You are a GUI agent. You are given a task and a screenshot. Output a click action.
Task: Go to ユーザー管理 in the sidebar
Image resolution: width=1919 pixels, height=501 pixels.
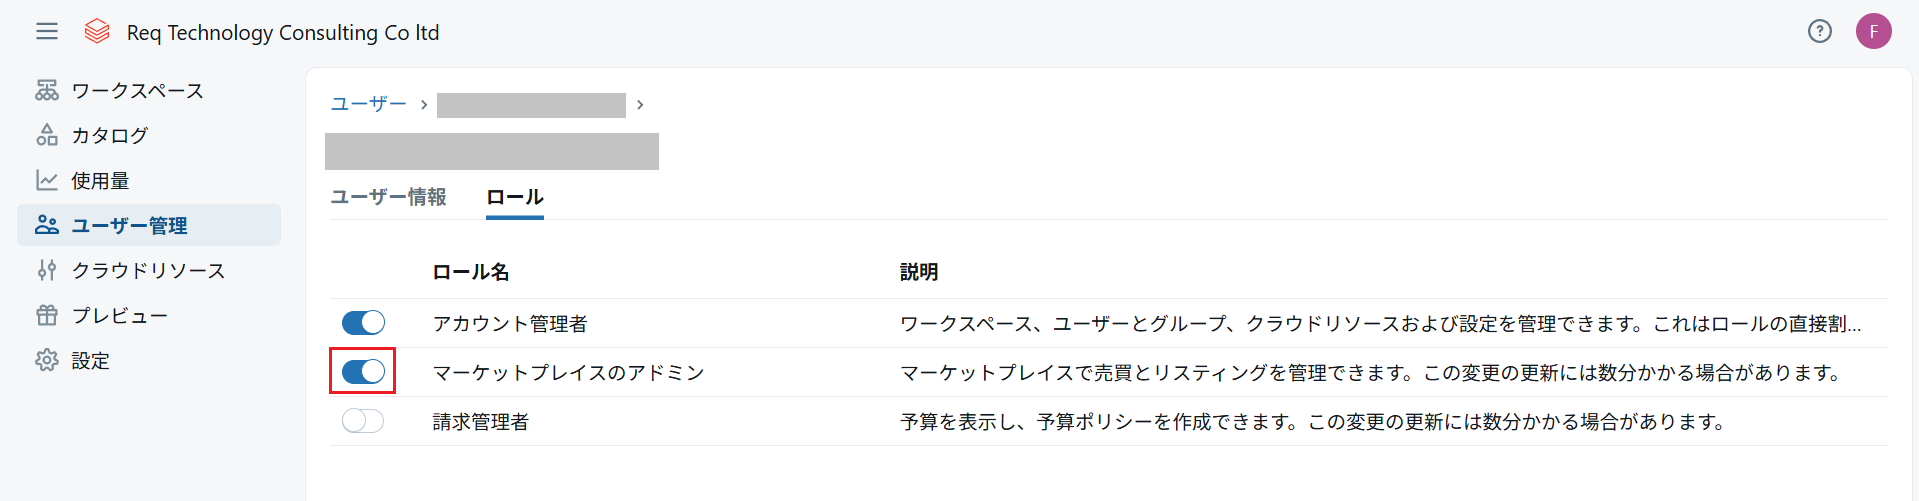tap(129, 226)
